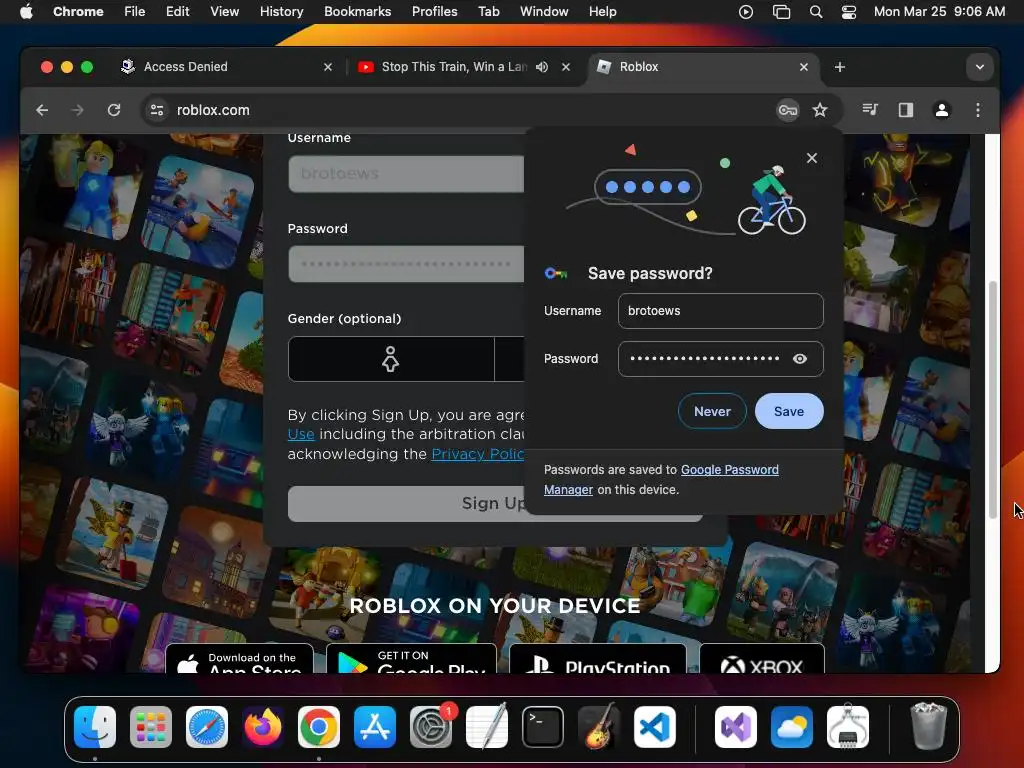Open the Apple menu
Viewport: 1024px width, 768px height.
tap(26, 12)
